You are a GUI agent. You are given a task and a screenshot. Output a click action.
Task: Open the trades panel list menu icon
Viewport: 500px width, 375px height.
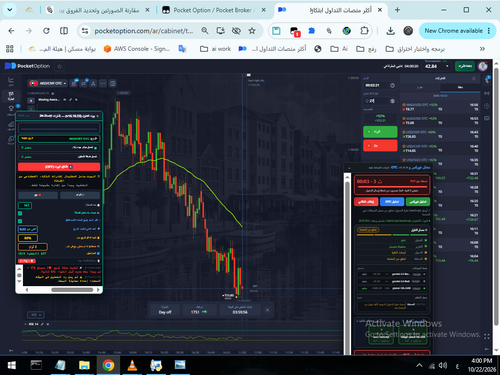473,78
